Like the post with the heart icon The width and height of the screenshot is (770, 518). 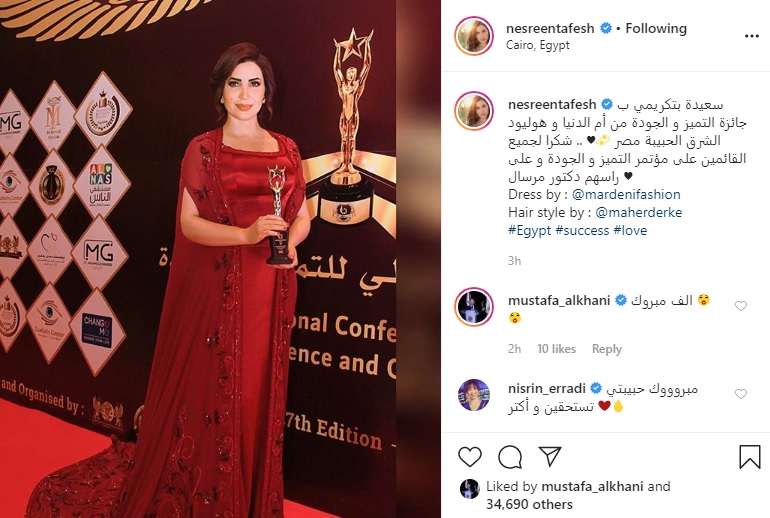[470, 457]
